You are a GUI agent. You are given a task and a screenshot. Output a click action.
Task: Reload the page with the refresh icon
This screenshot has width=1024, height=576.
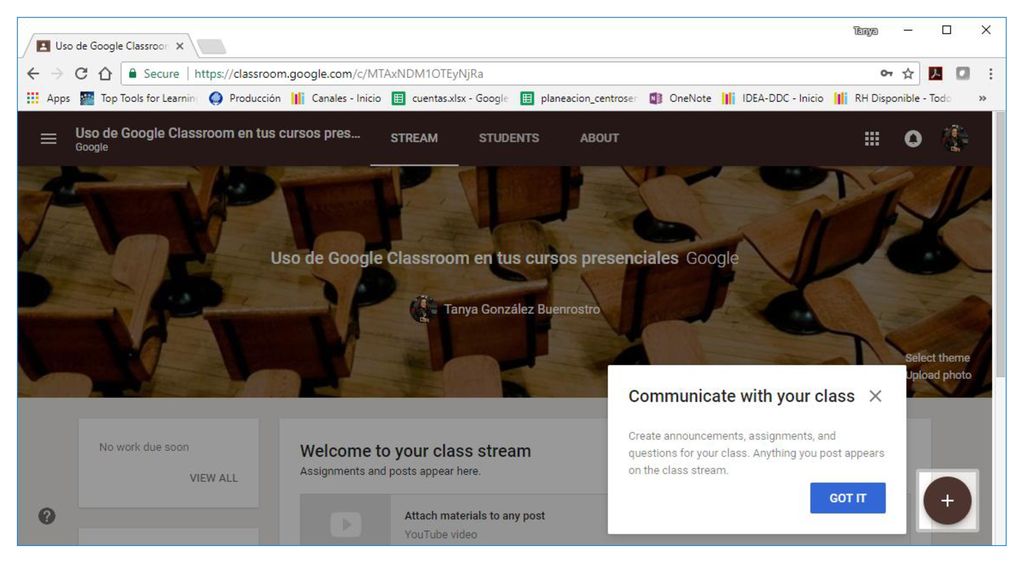(81, 74)
